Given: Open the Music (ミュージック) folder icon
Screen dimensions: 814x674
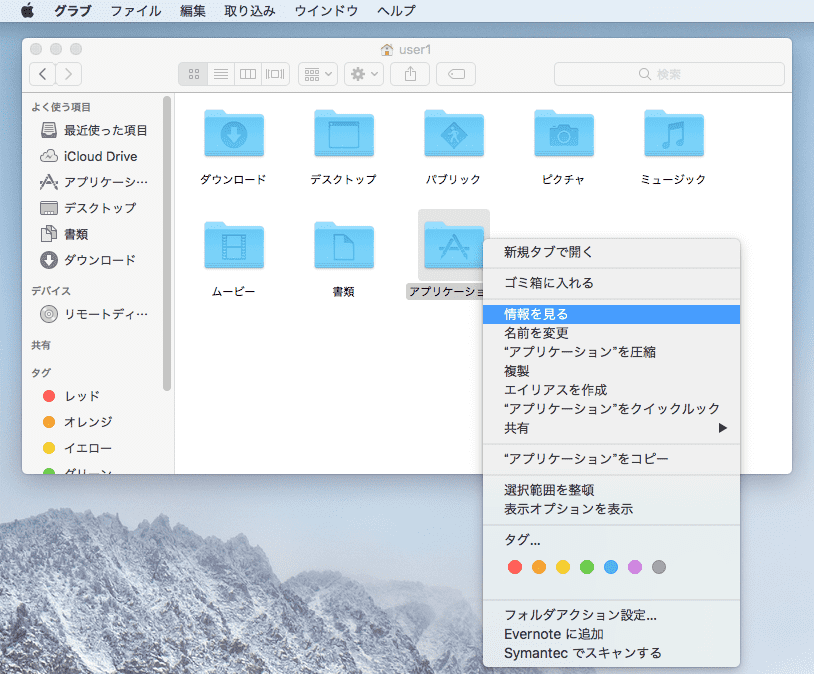Looking at the screenshot, I should [x=673, y=135].
